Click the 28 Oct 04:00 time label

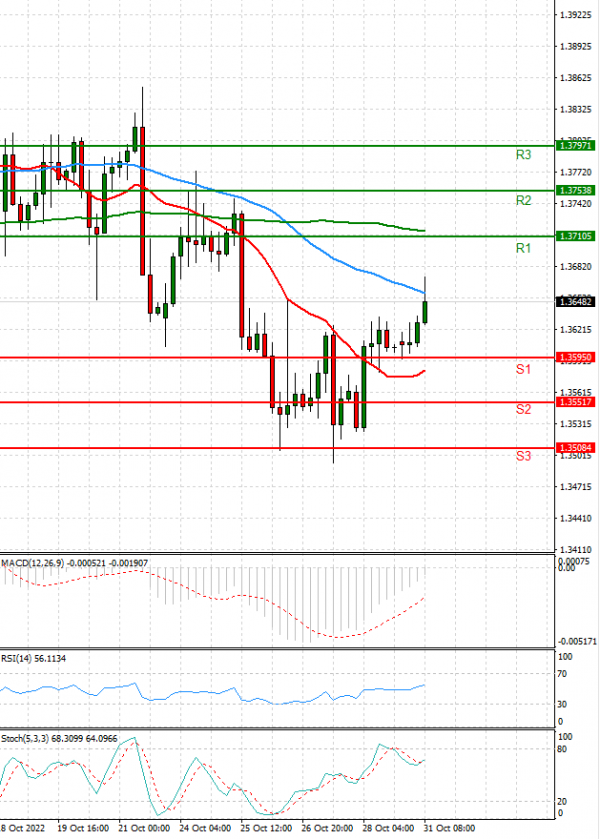(x=388, y=828)
